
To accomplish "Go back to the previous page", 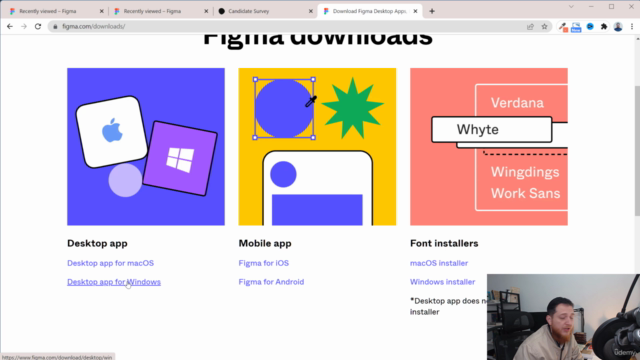I will 10,27.
